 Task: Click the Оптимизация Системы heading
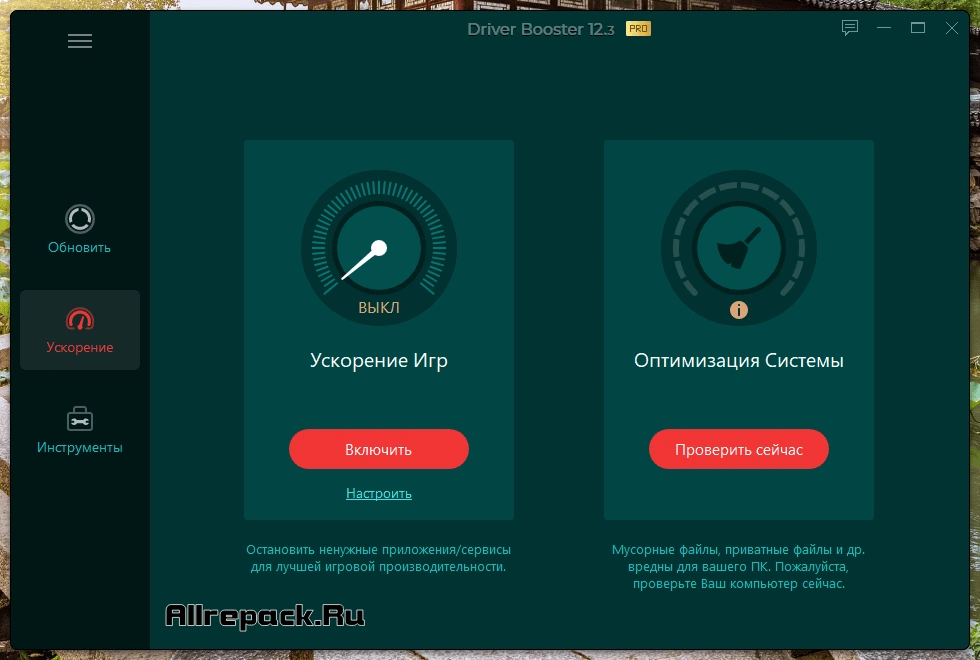739,361
